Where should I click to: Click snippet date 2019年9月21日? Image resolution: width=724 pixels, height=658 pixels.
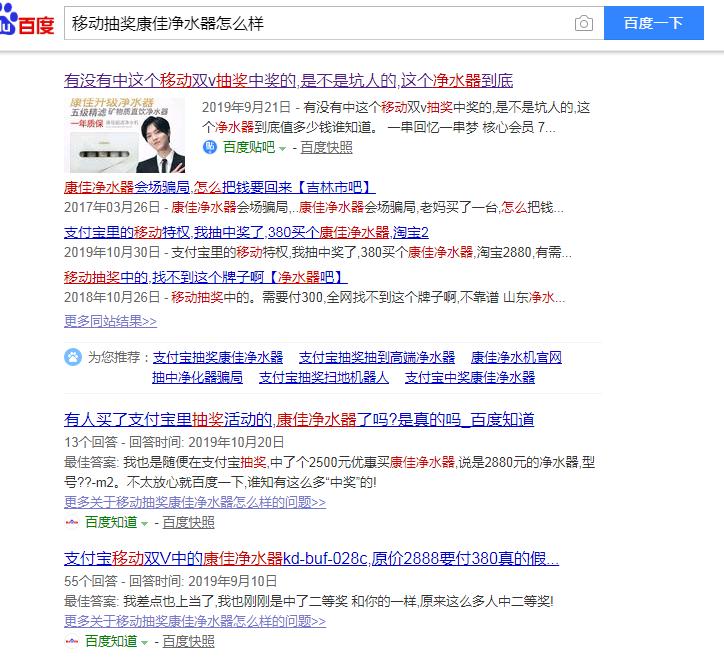[x=246, y=107]
